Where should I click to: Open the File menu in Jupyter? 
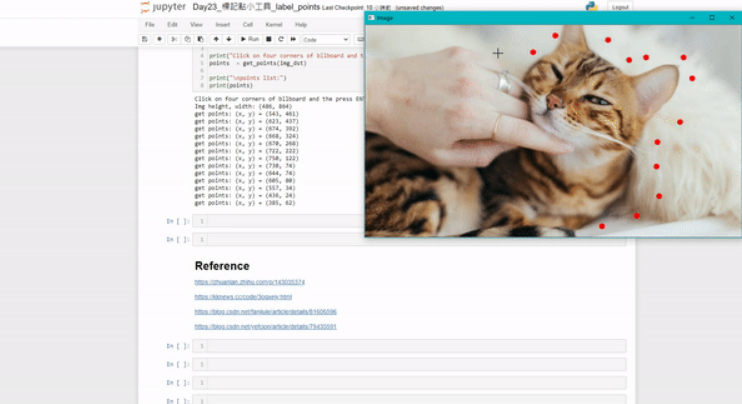[150, 25]
